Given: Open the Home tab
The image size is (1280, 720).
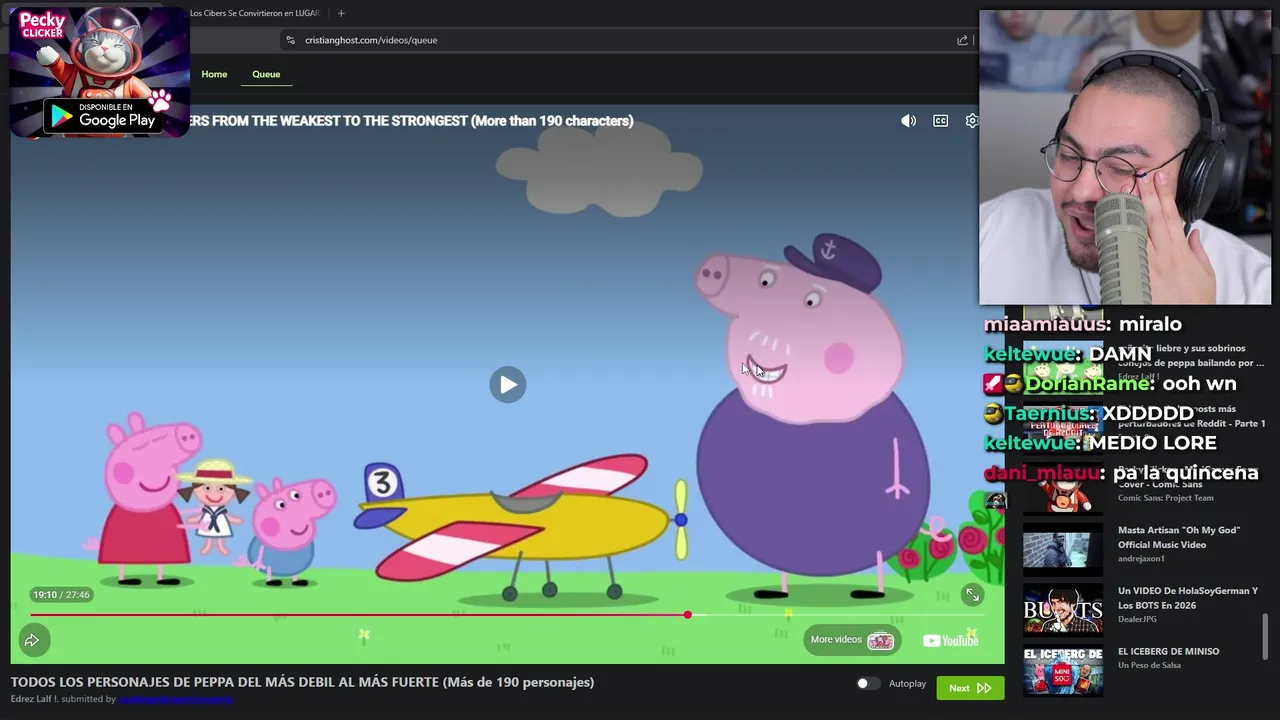Looking at the screenshot, I should click(214, 74).
